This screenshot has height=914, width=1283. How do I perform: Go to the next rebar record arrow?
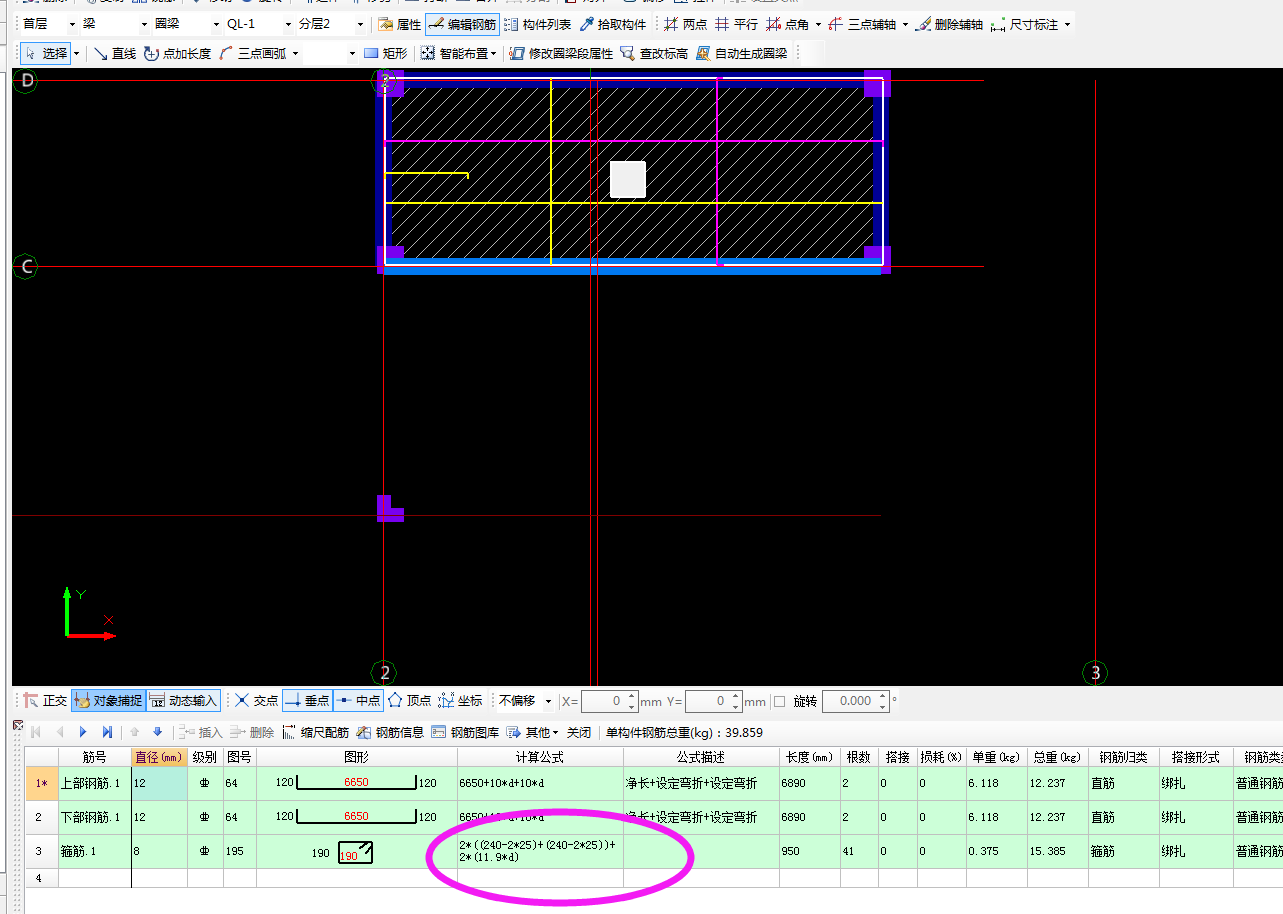(x=83, y=732)
